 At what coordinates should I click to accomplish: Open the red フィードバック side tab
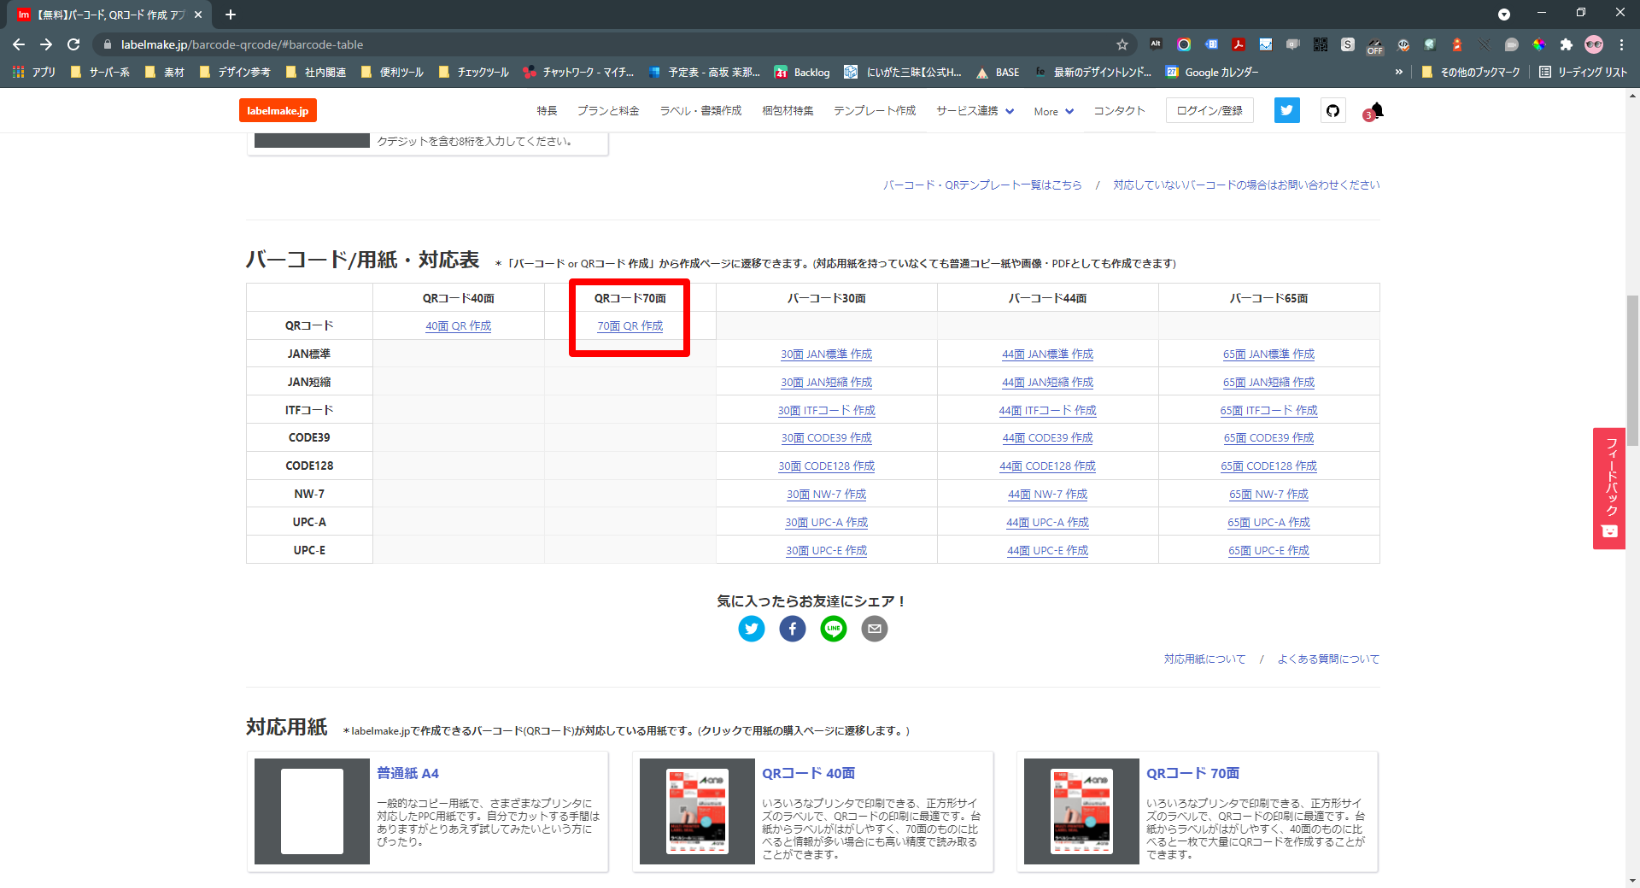pos(1609,488)
